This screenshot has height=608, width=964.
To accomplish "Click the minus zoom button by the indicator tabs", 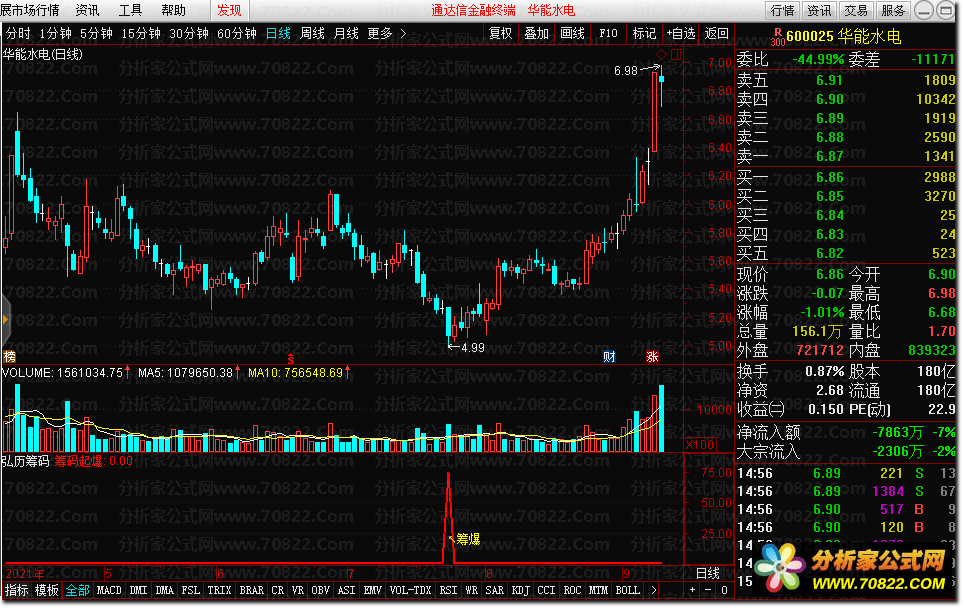I will [x=708, y=590].
